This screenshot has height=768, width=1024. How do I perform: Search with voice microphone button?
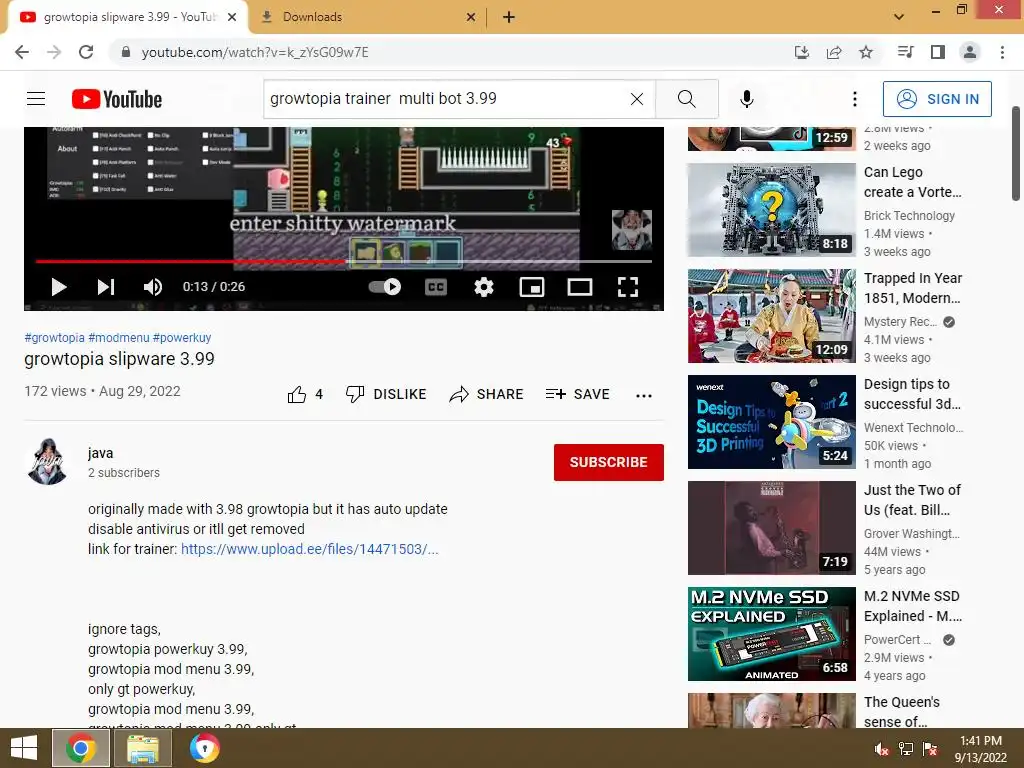(x=747, y=99)
